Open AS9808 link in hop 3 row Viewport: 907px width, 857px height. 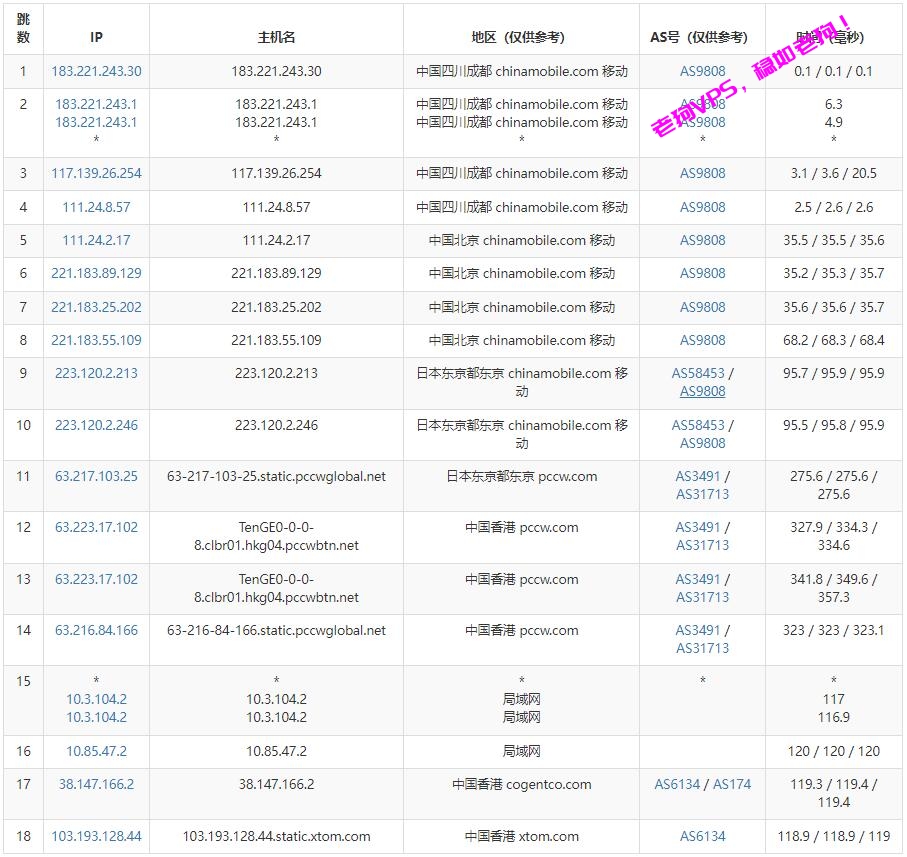click(702, 173)
